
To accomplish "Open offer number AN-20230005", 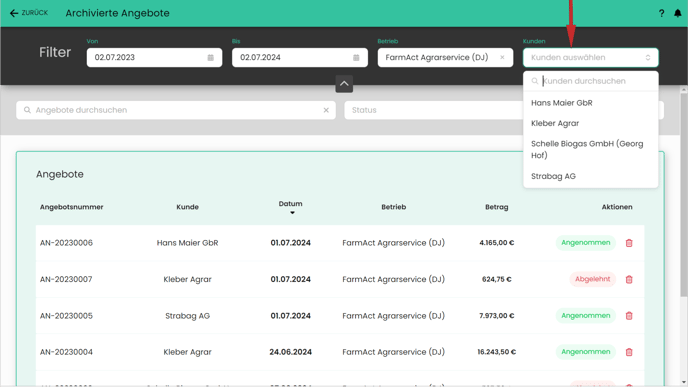I will coord(66,315).
